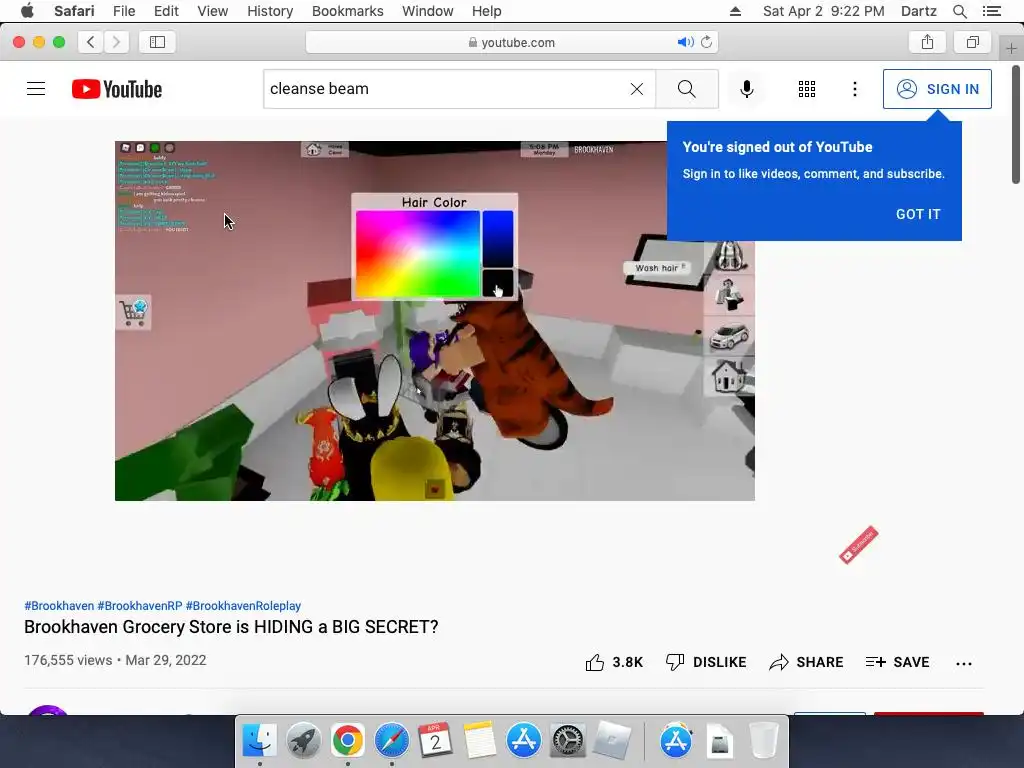Screen dimensions: 1024x768
Task: Open Notification Center list icon
Action: click(x=992, y=11)
